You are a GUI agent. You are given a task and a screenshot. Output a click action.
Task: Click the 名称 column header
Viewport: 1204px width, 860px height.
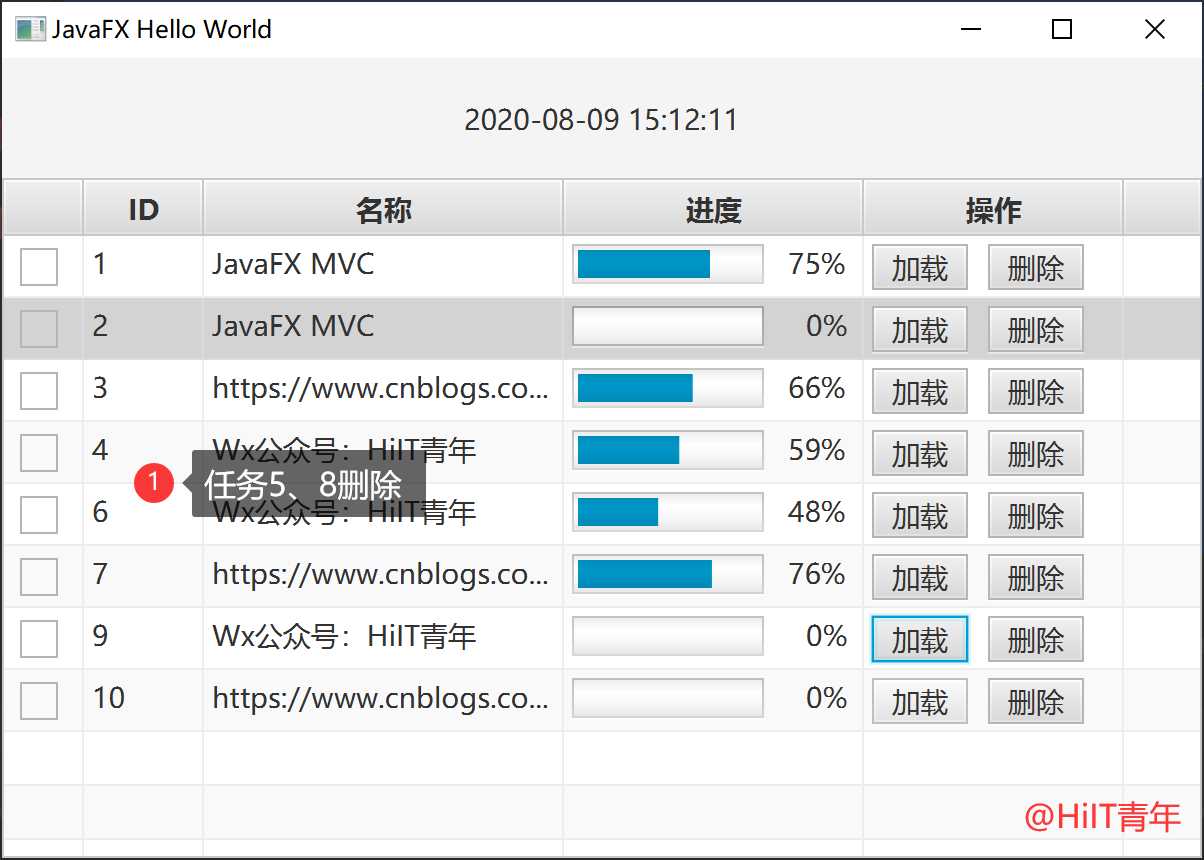pos(383,209)
